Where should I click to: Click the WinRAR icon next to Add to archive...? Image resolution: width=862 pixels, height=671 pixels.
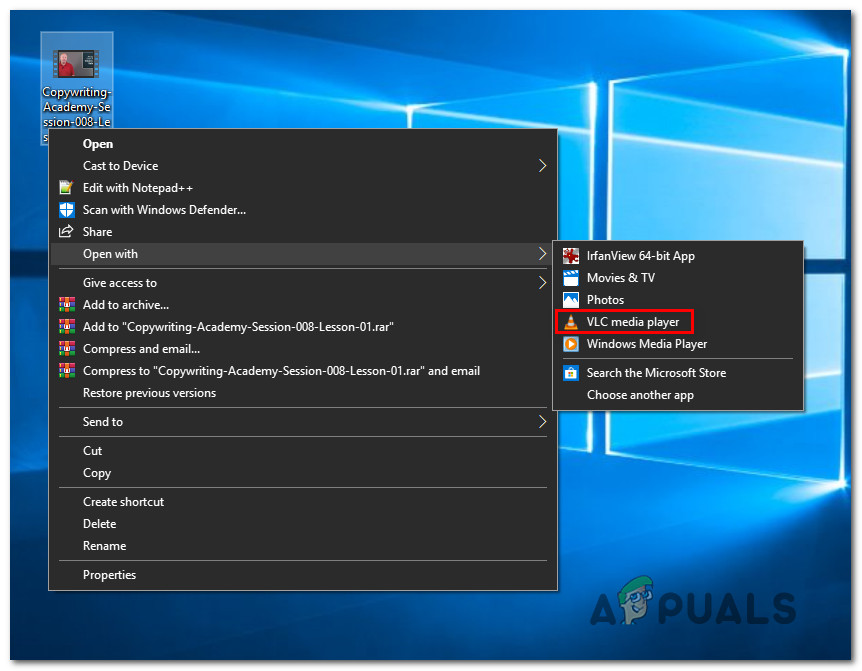(x=67, y=304)
